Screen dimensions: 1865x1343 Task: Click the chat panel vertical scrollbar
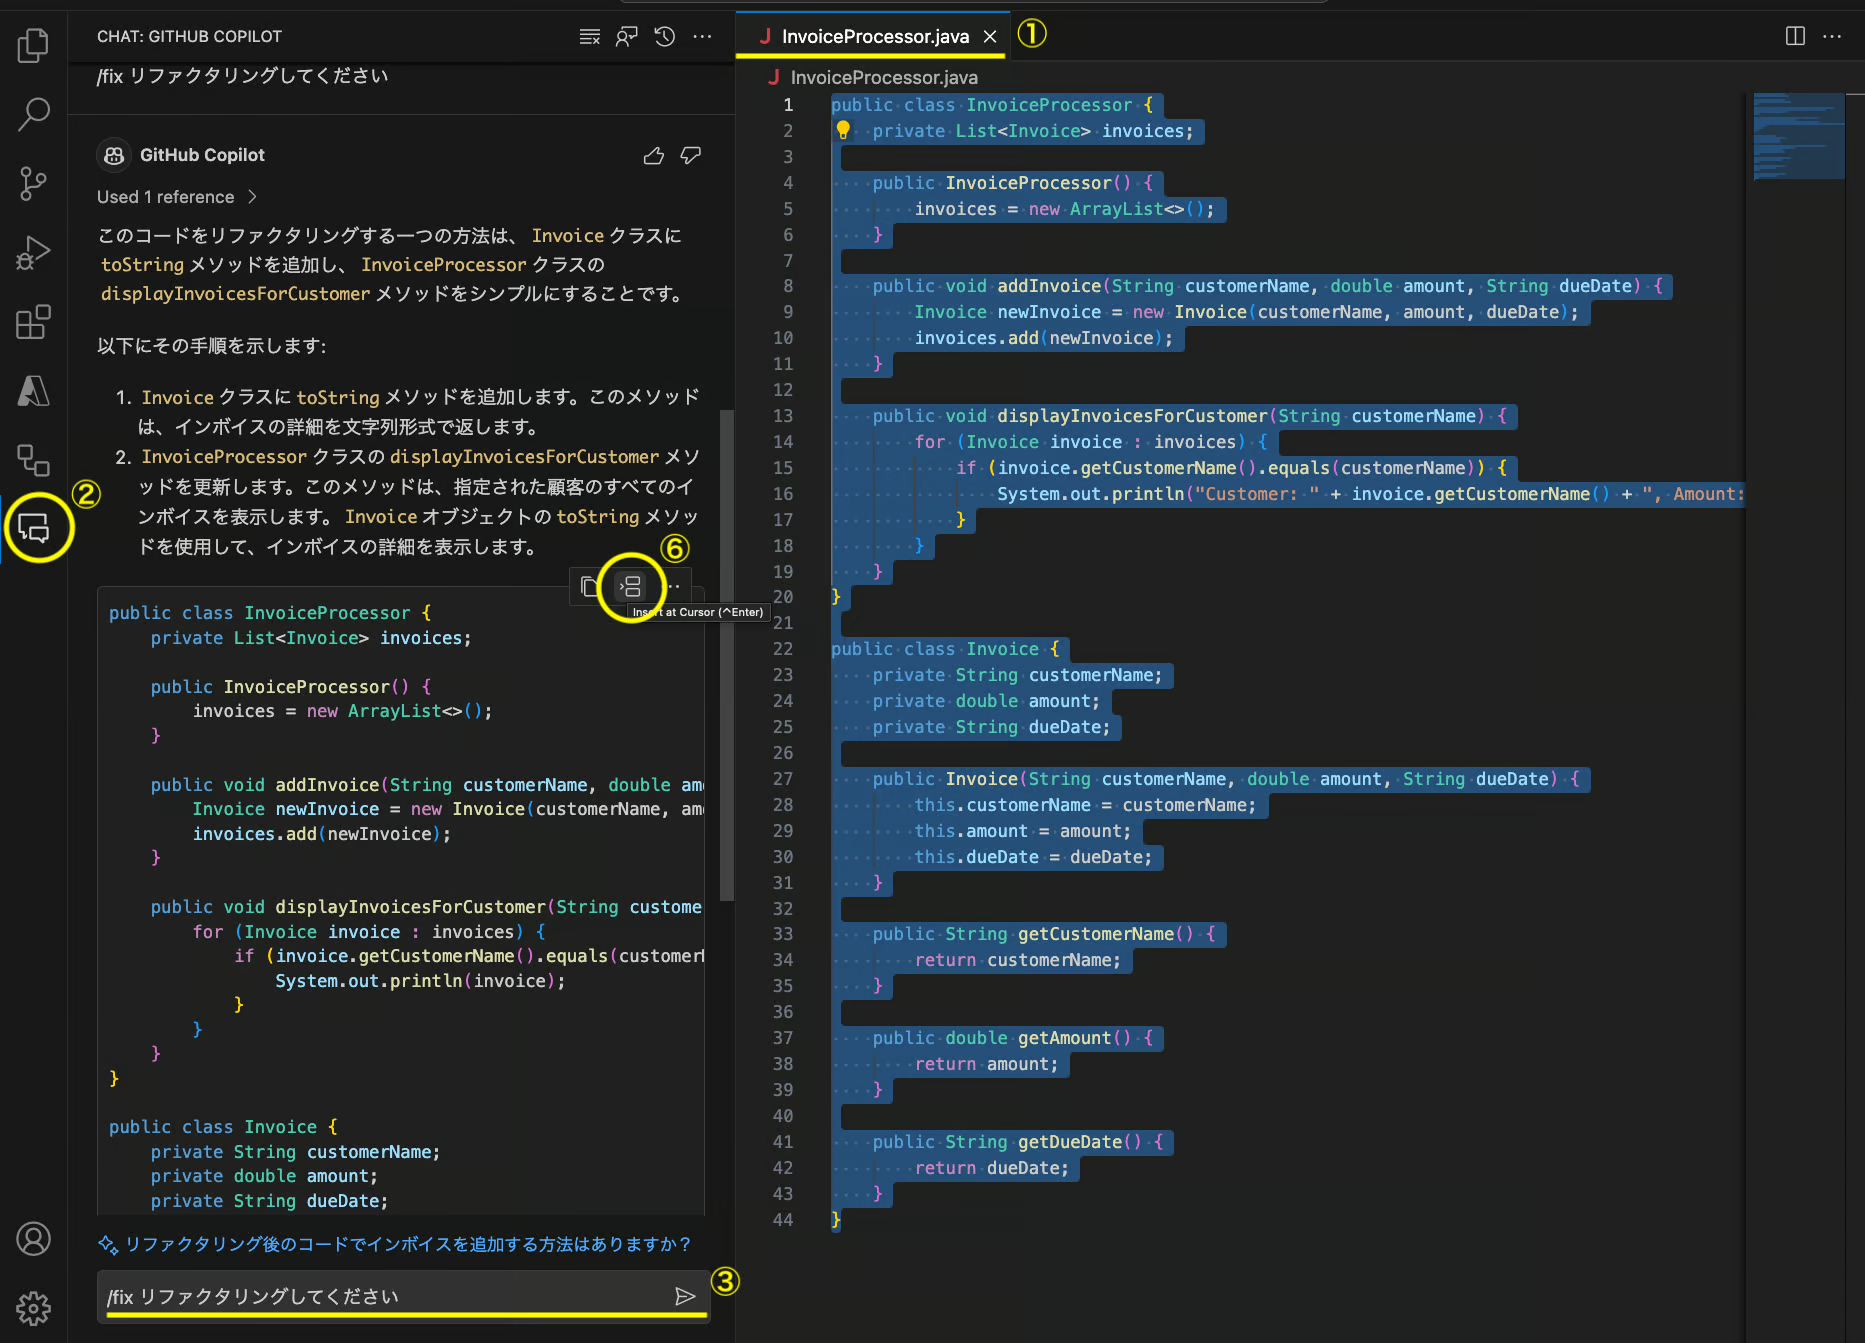727,655
